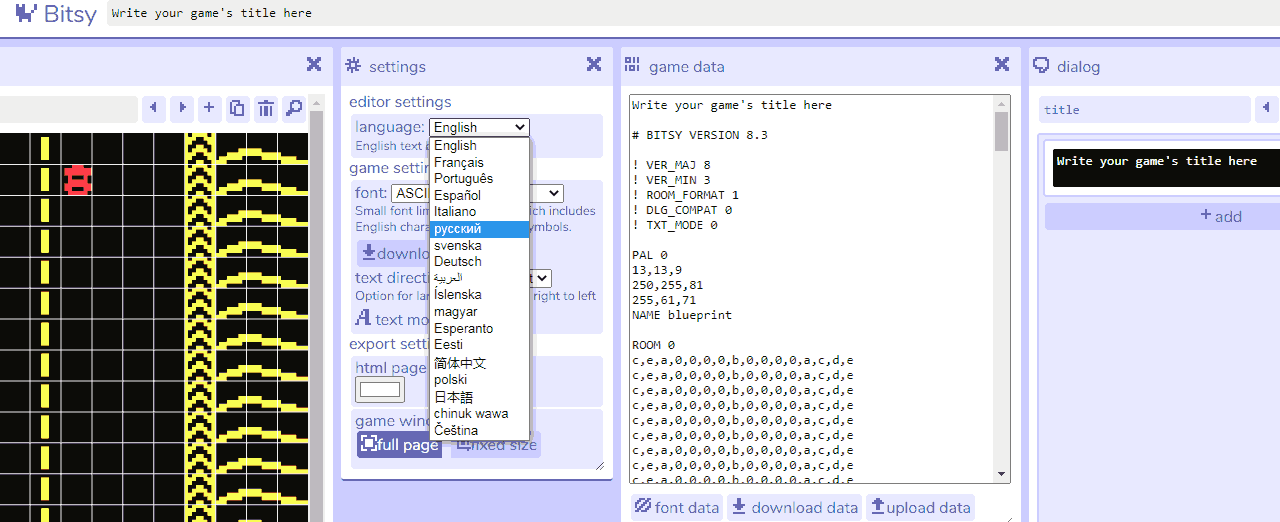This screenshot has width=1280, height=522.
Task: Choose Esperanto from language list
Action: (479, 328)
